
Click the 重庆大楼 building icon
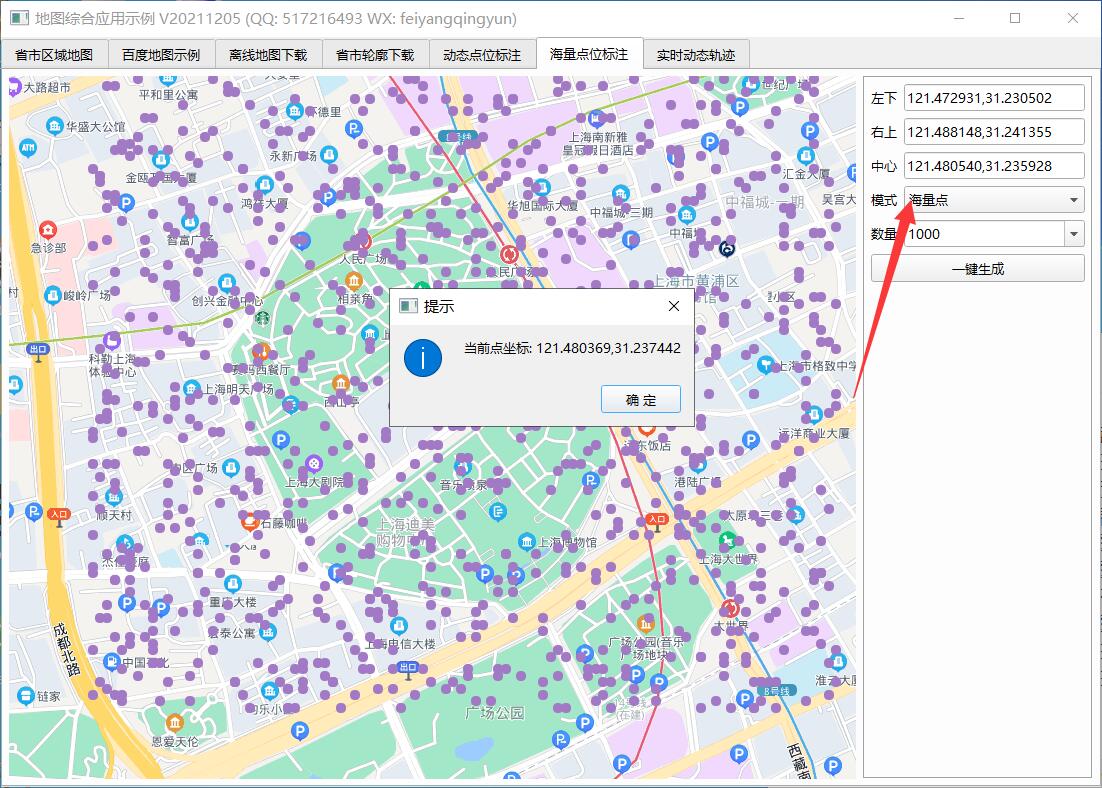pos(233,583)
